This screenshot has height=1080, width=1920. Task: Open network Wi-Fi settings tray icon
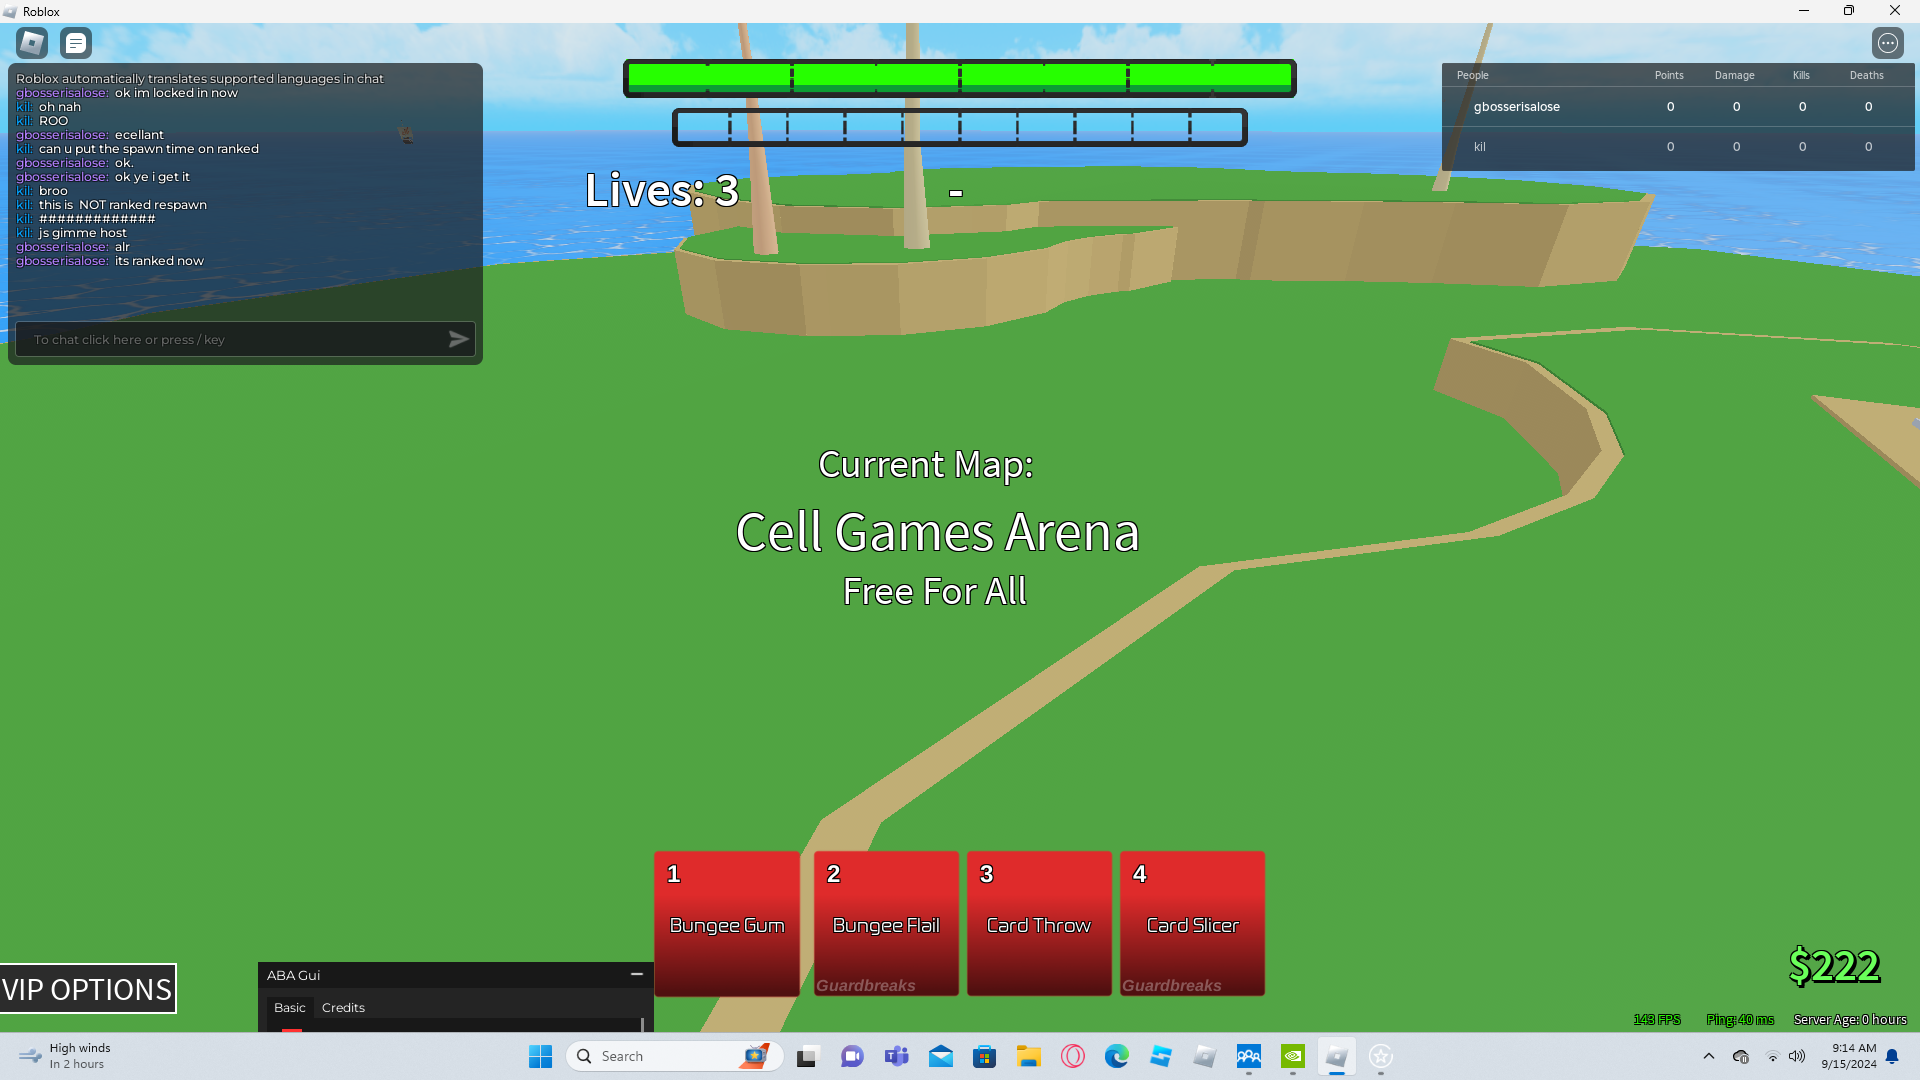(1773, 1056)
